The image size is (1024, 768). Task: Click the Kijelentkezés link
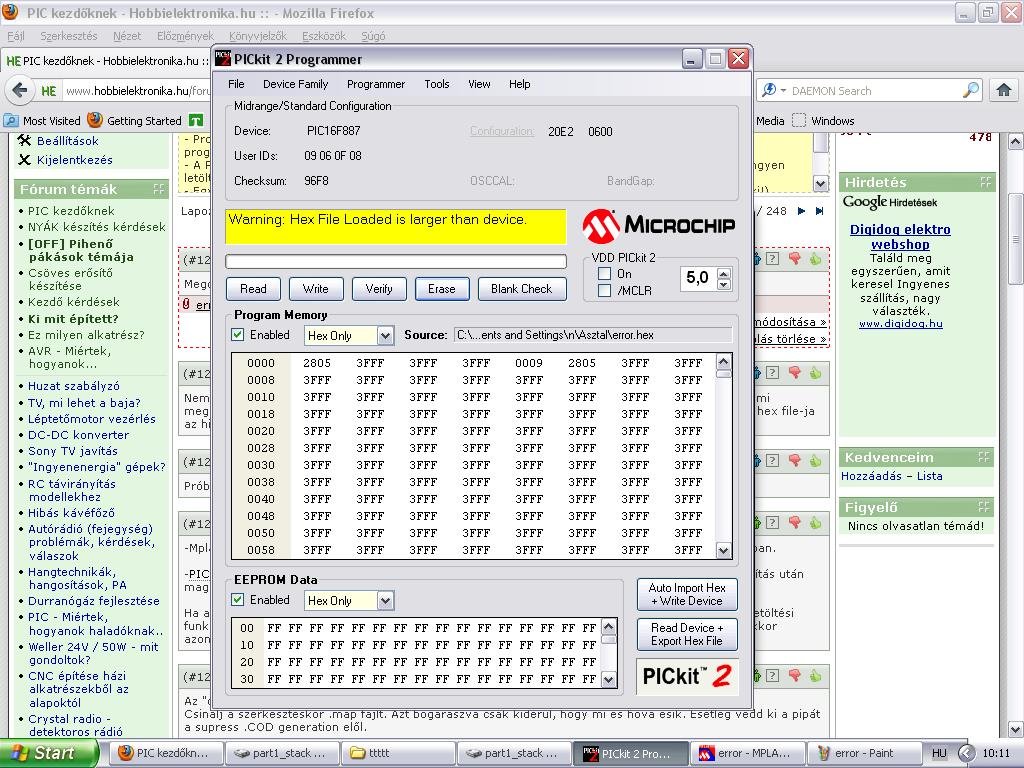[x=74, y=160]
